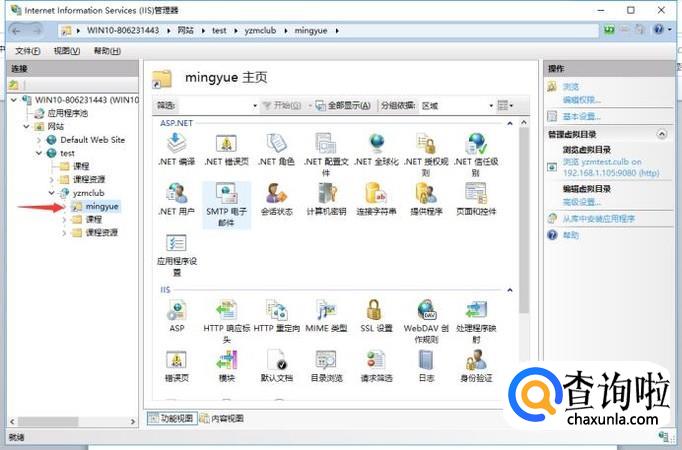This screenshot has width=682, height=450.
Task: Click the 浏览 action link
Action: click(x=571, y=87)
